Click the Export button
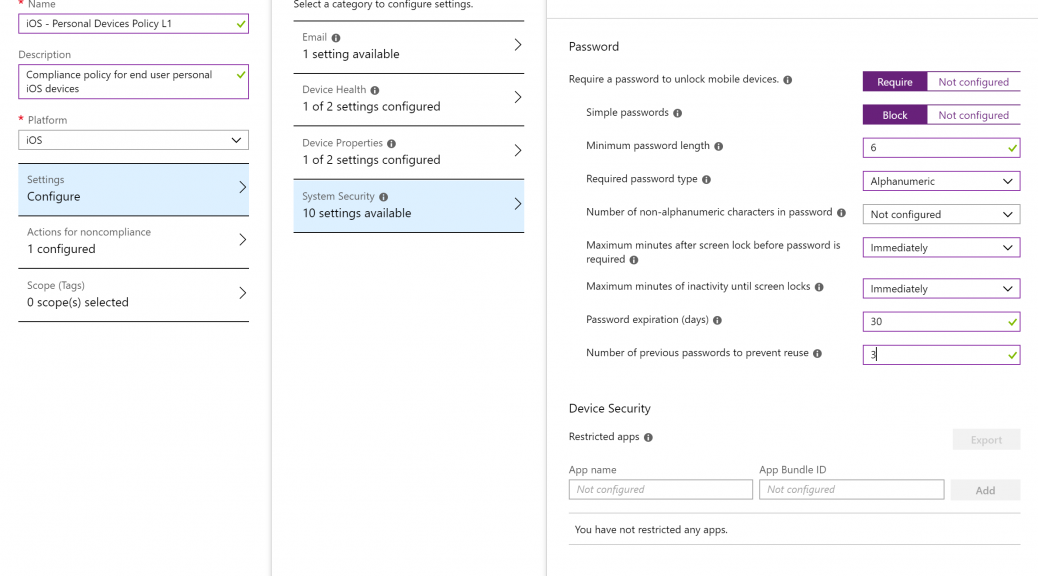Image resolution: width=1038 pixels, height=576 pixels. [986, 440]
